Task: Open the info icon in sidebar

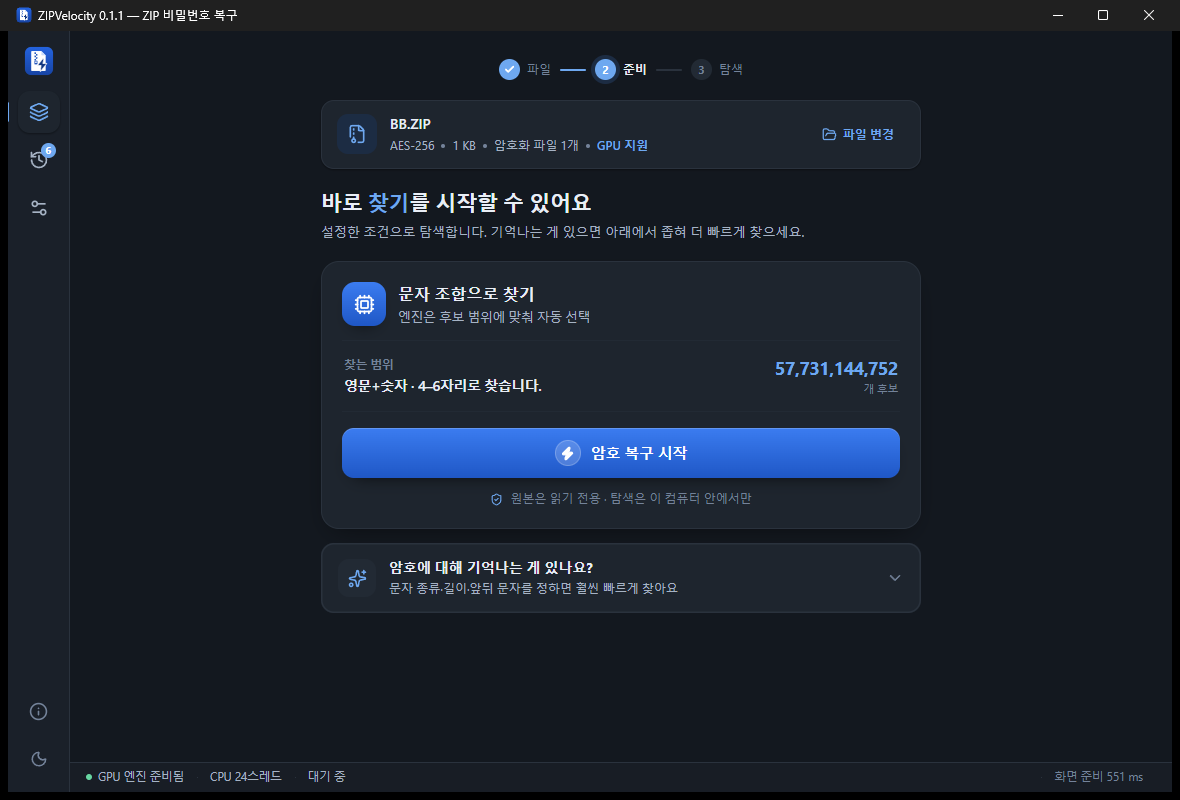Action: [38, 711]
